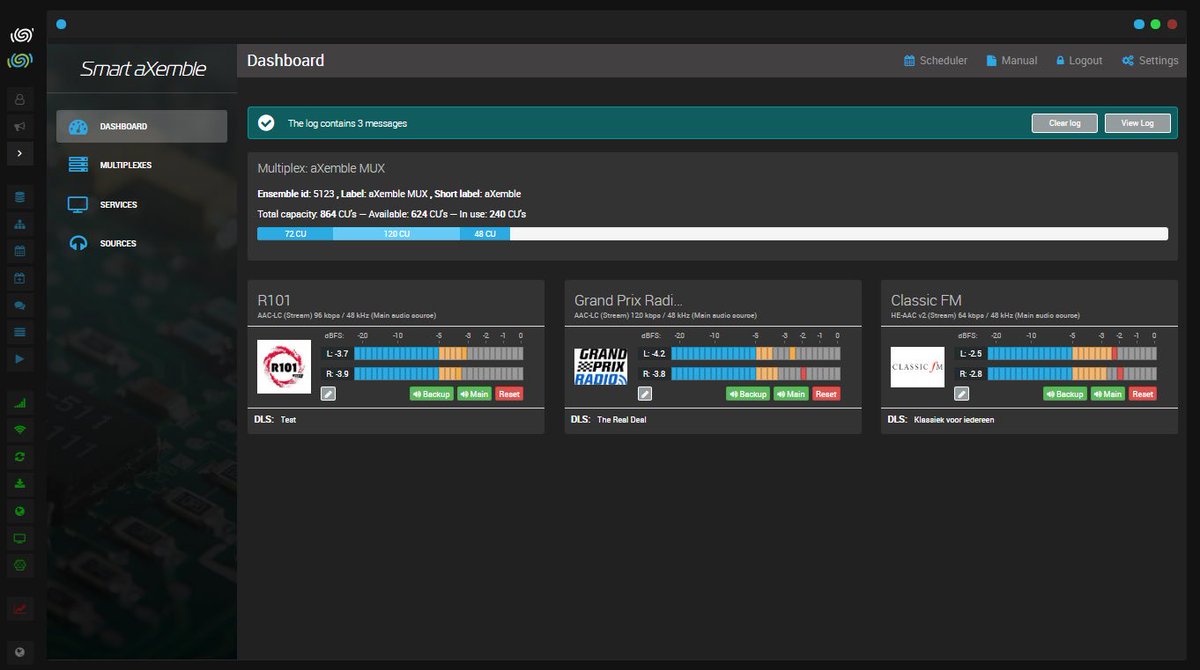This screenshot has width=1200, height=670.
Task: Select the signal strength bars icon in the sidebar
Action: coord(21,402)
